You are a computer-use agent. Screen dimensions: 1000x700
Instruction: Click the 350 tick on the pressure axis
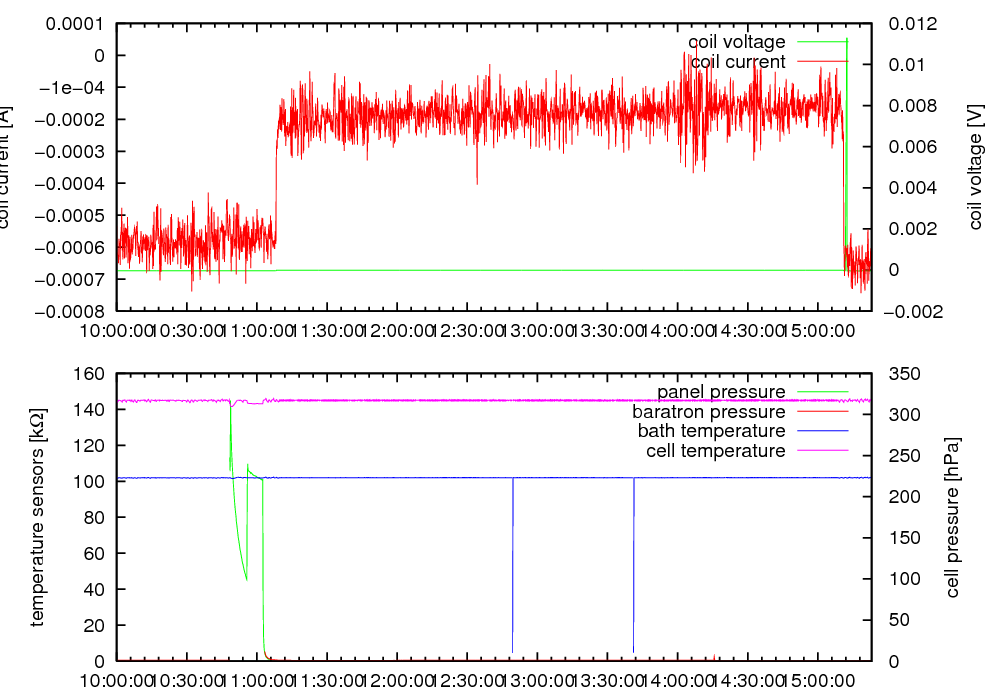pos(901,374)
